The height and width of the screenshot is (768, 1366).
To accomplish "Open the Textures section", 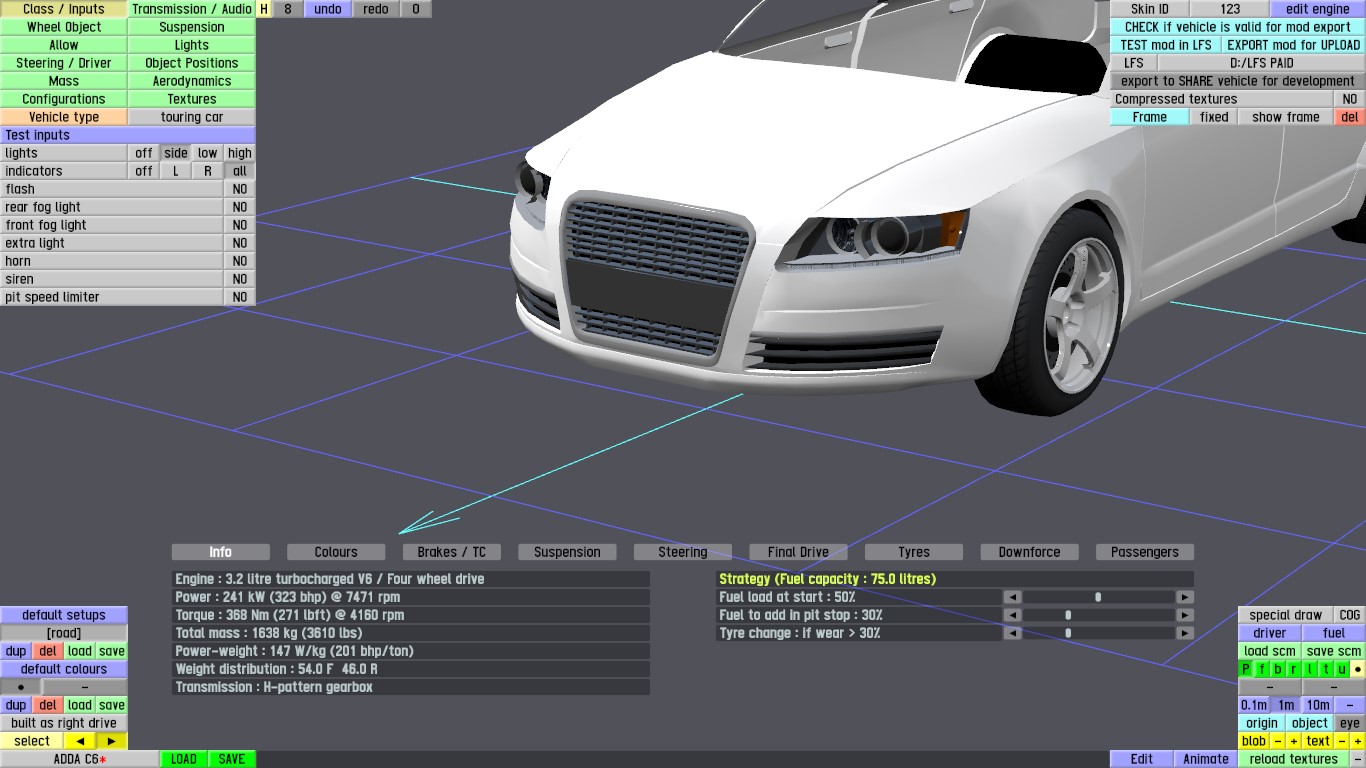I will (x=192, y=99).
